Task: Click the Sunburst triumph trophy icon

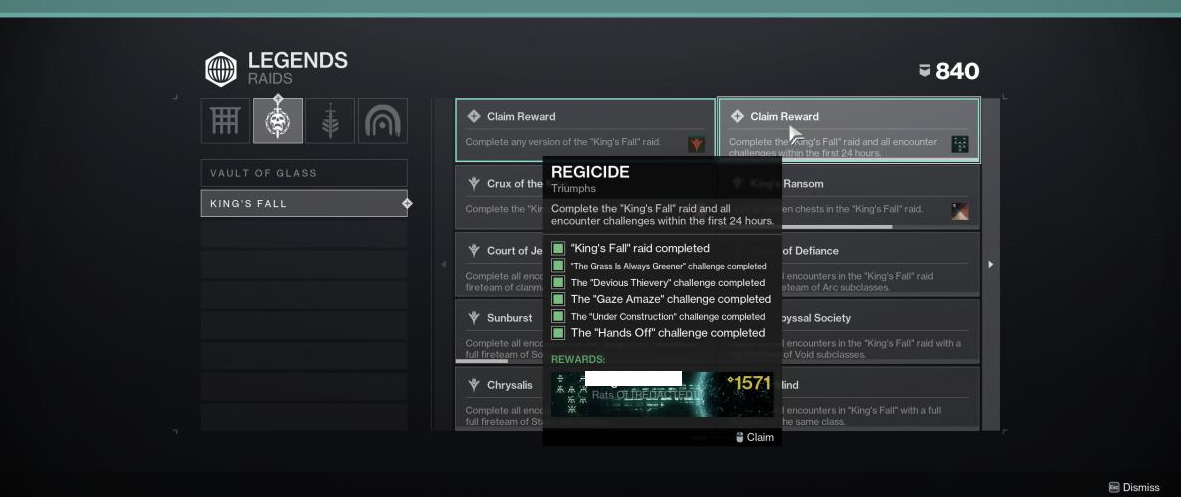Action: tap(474, 318)
